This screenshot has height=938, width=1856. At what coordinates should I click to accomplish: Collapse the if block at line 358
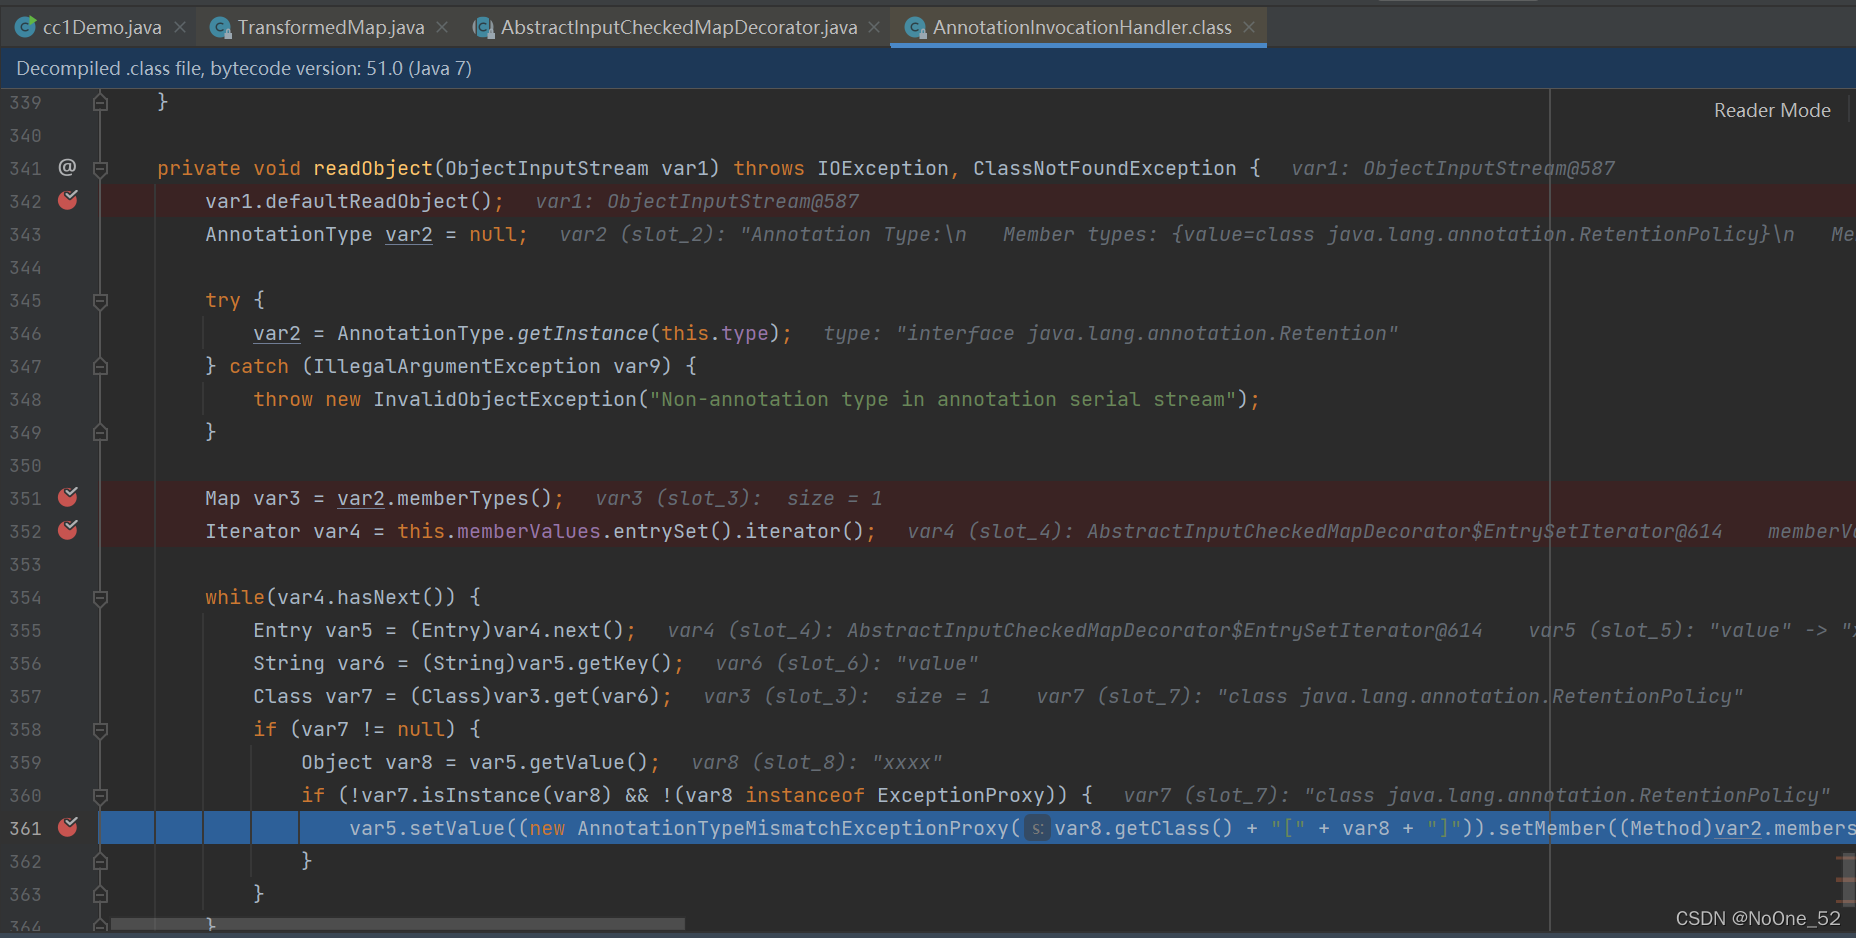pos(100,730)
